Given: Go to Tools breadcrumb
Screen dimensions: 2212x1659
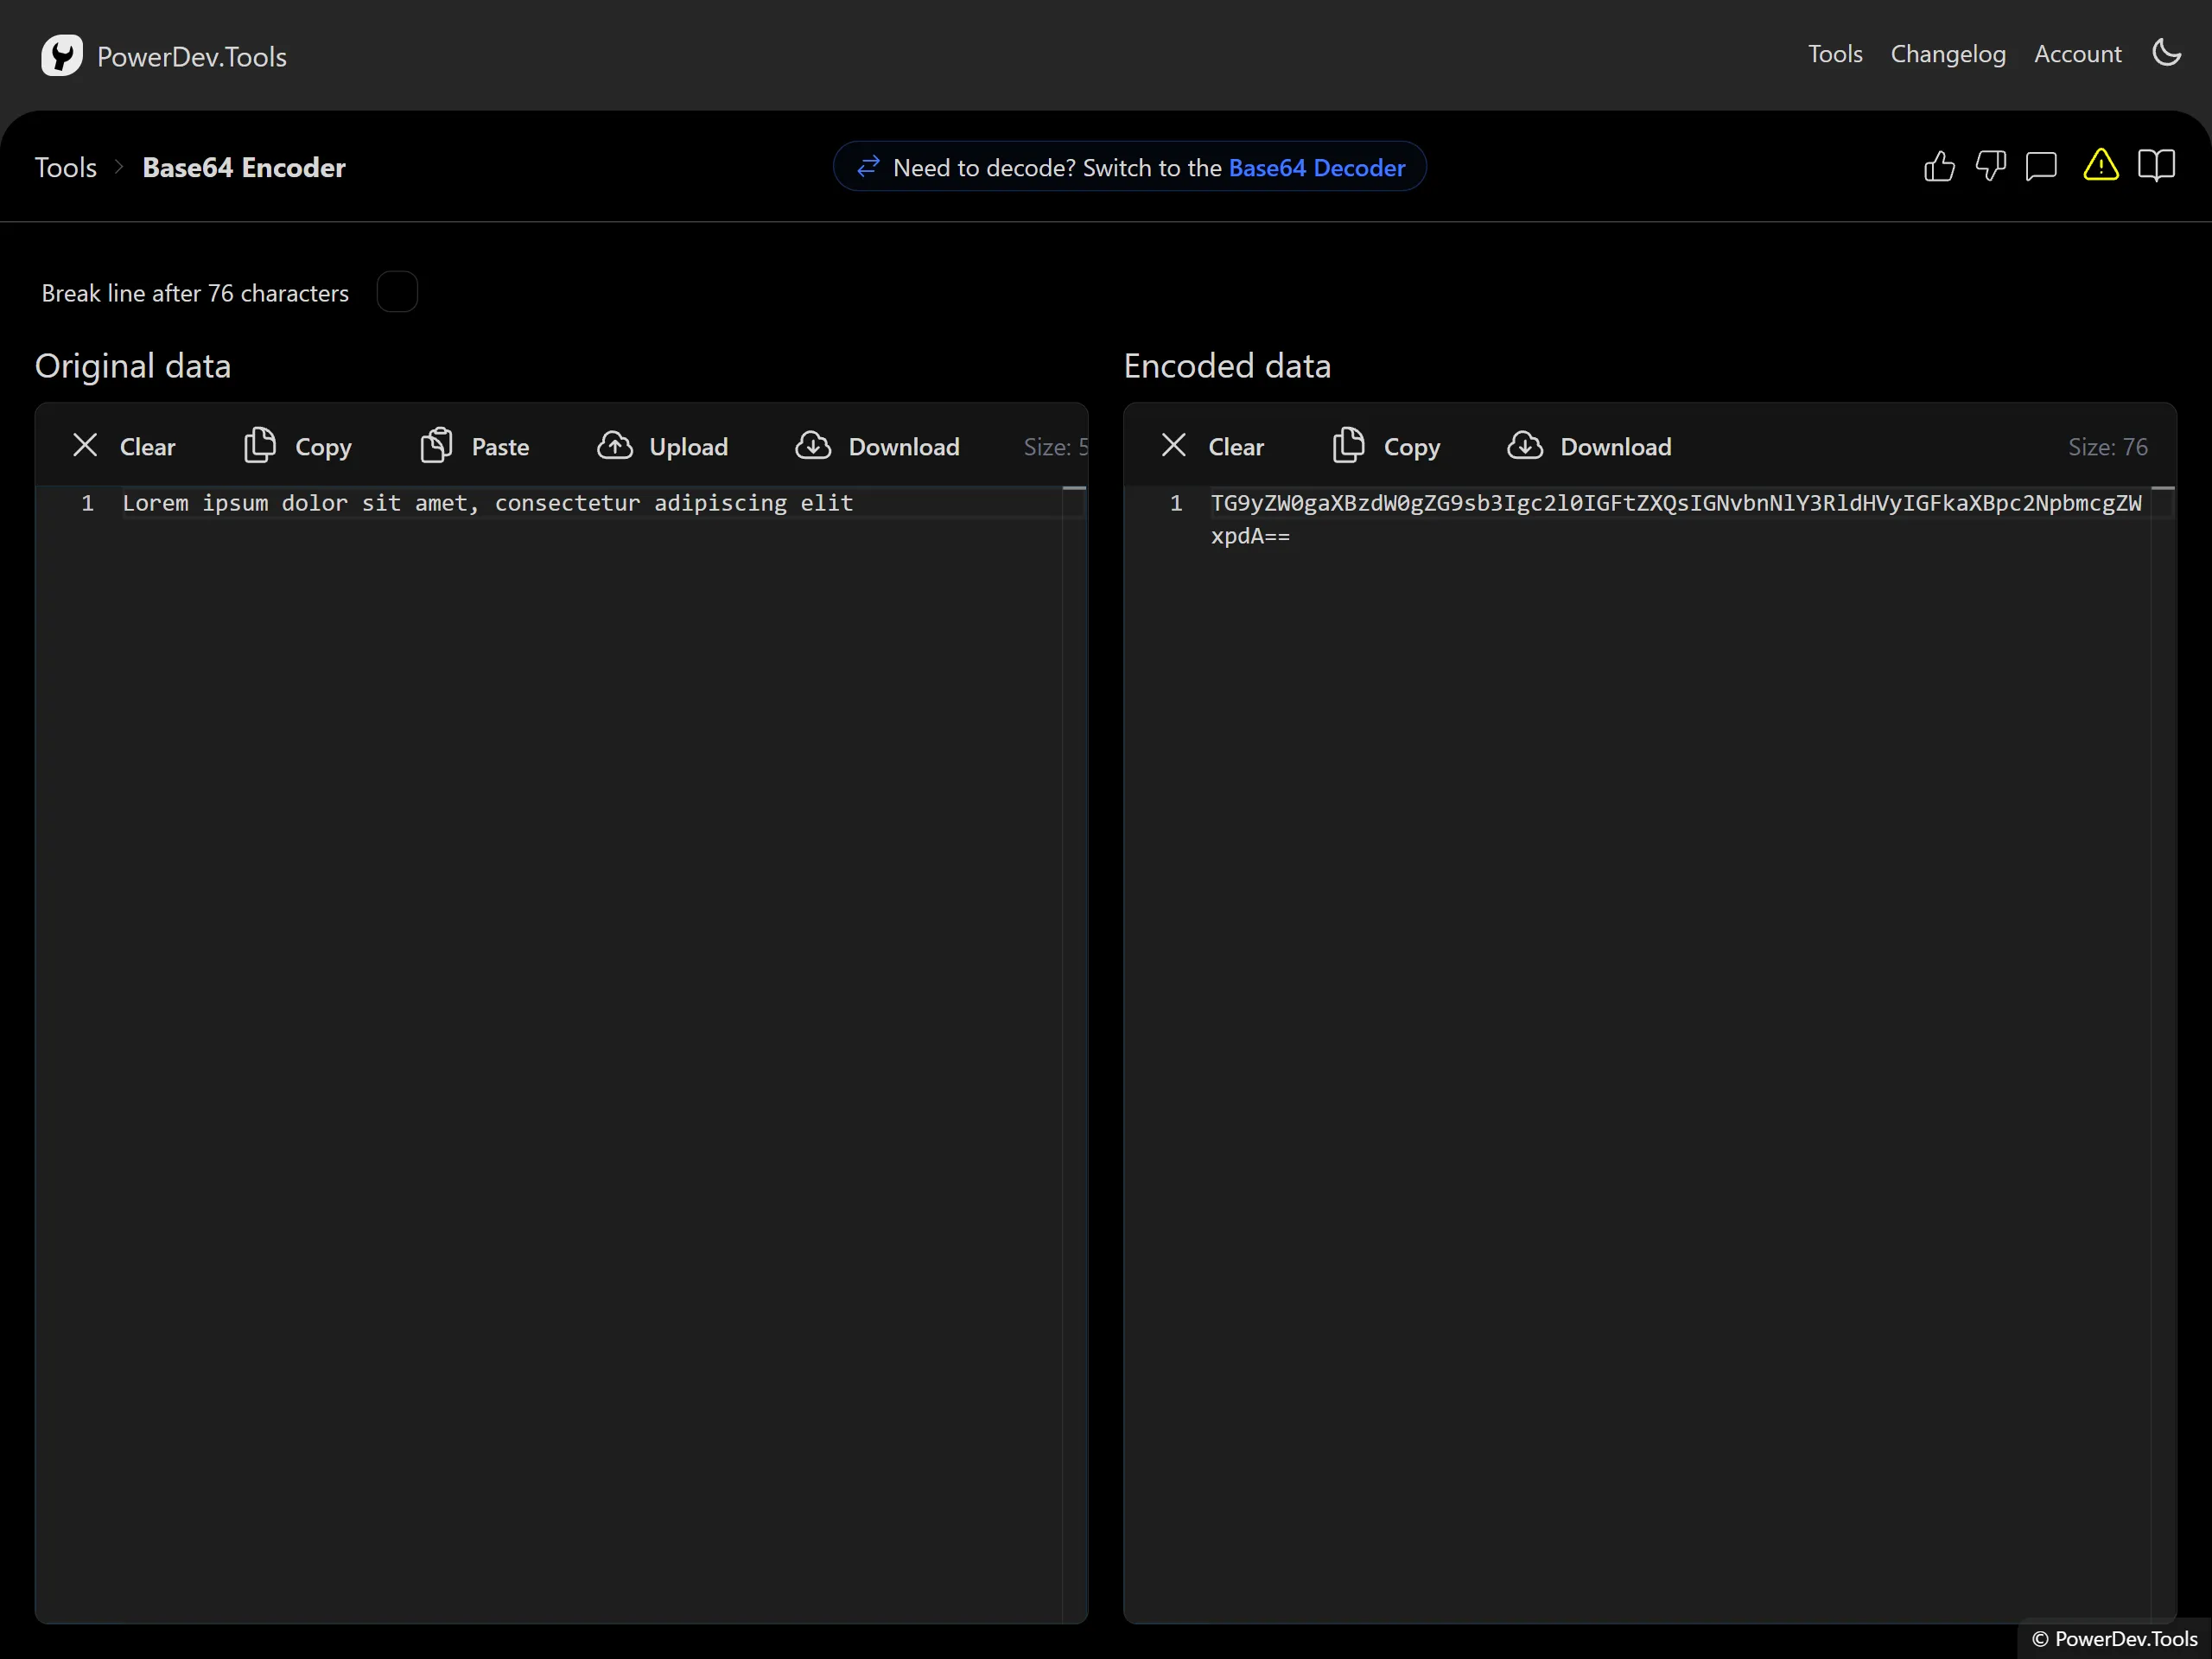Looking at the screenshot, I should click(66, 167).
